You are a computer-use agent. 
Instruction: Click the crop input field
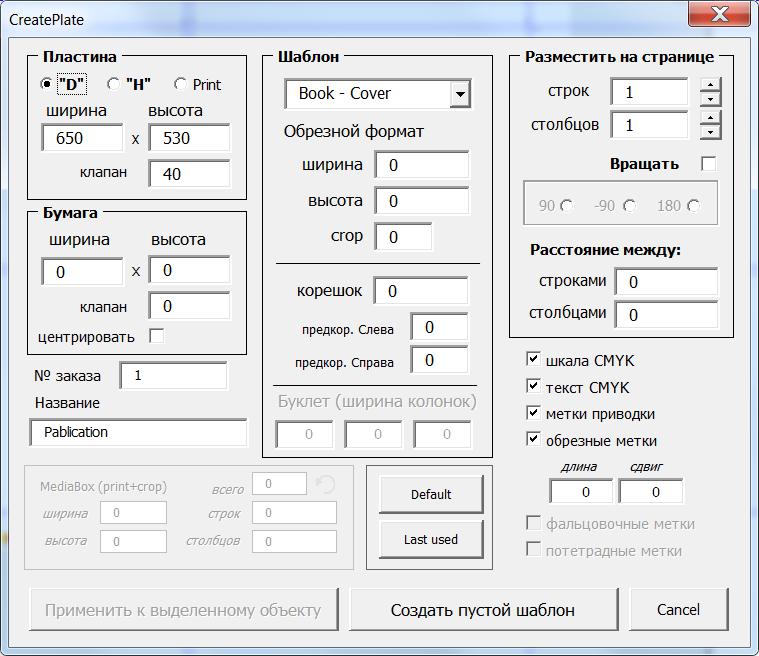coord(403,237)
